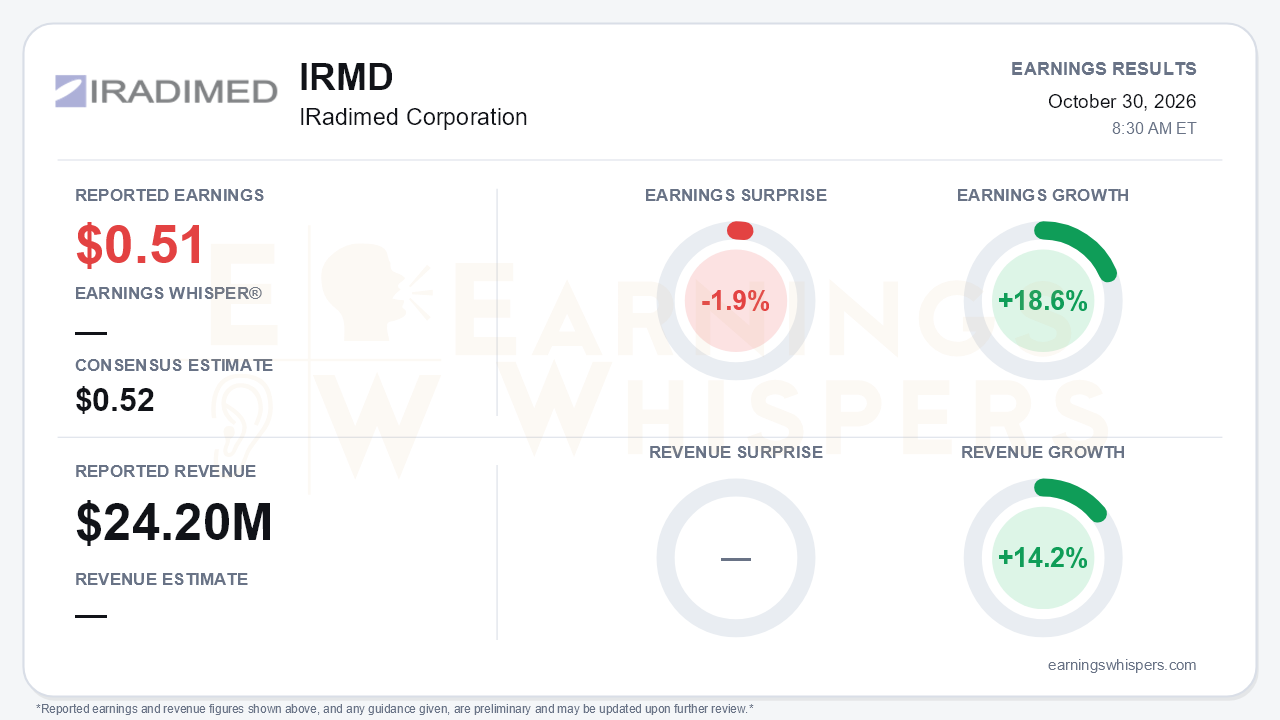Select the reported earnings value $0.51
This screenshot has width=1280, height=720.
coord(141,245)
